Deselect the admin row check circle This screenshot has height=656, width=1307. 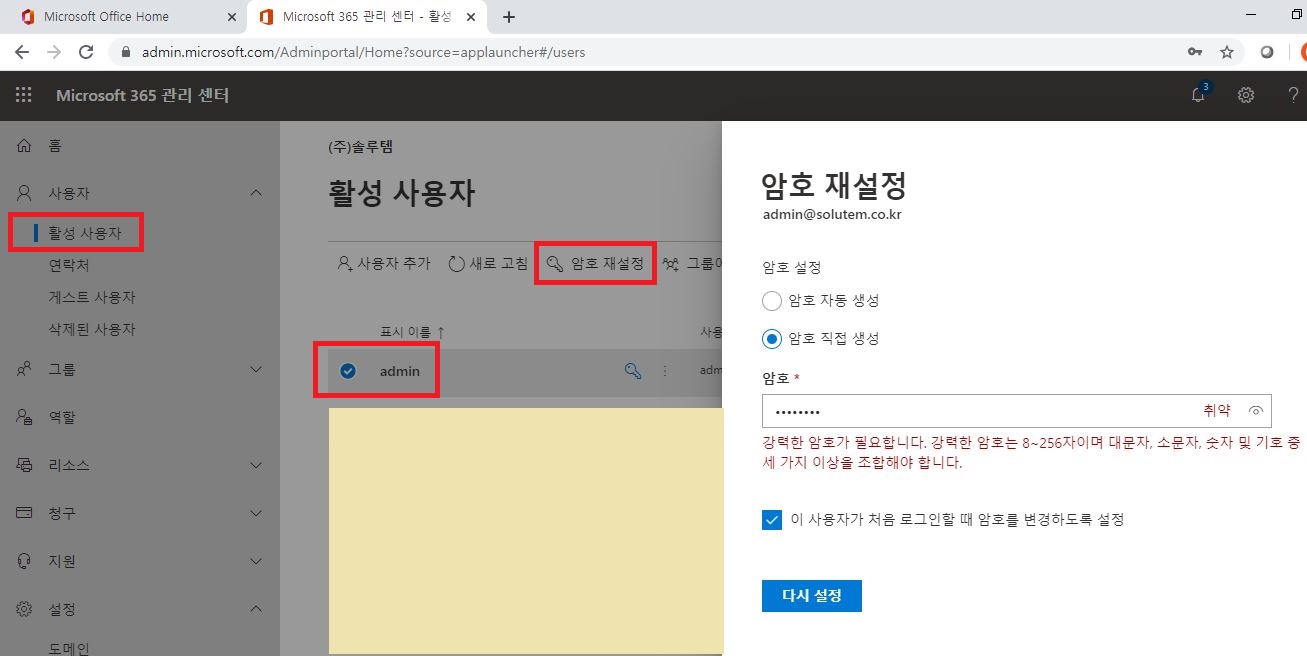coord(348,371)
